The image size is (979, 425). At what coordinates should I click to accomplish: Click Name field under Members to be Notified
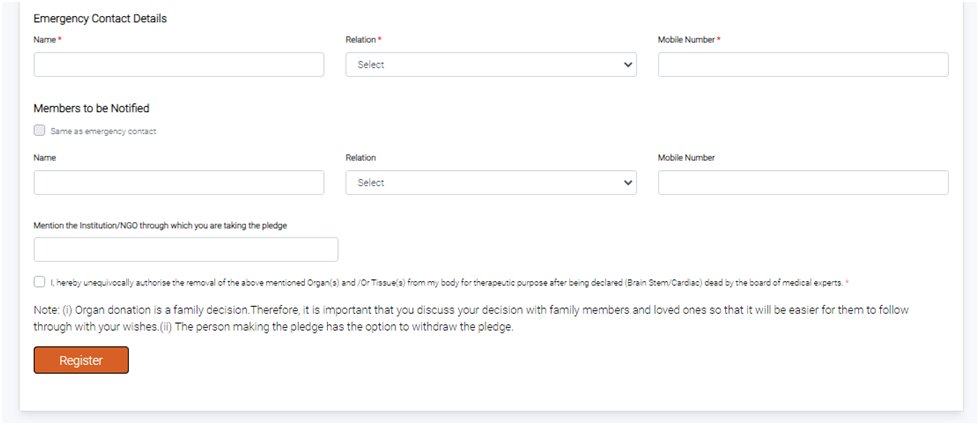click(x=179, y=183)
